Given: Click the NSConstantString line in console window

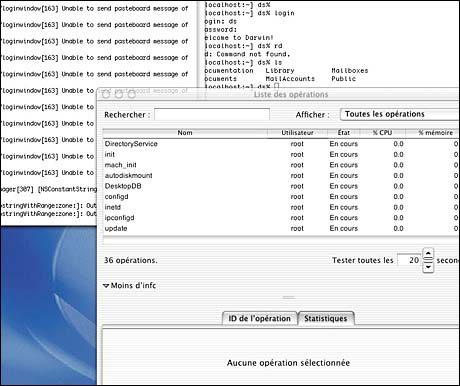Looking at the screenshot, I should click(x=48, y=189).
